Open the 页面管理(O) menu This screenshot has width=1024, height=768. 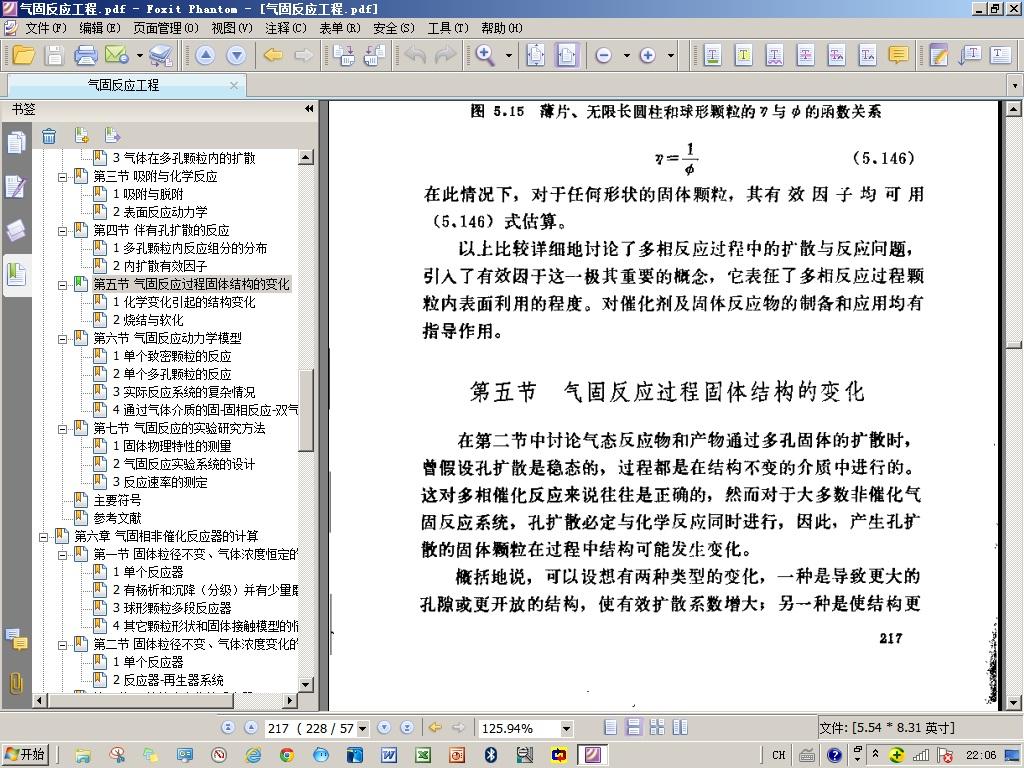point(166,28)
